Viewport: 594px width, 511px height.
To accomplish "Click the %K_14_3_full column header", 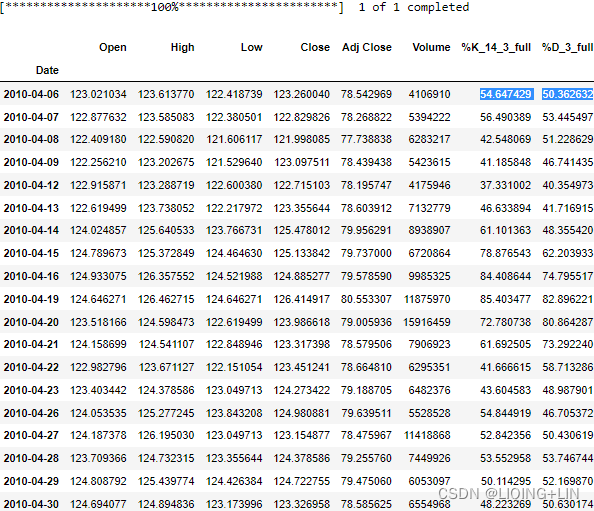I will (x=496, y=47).
